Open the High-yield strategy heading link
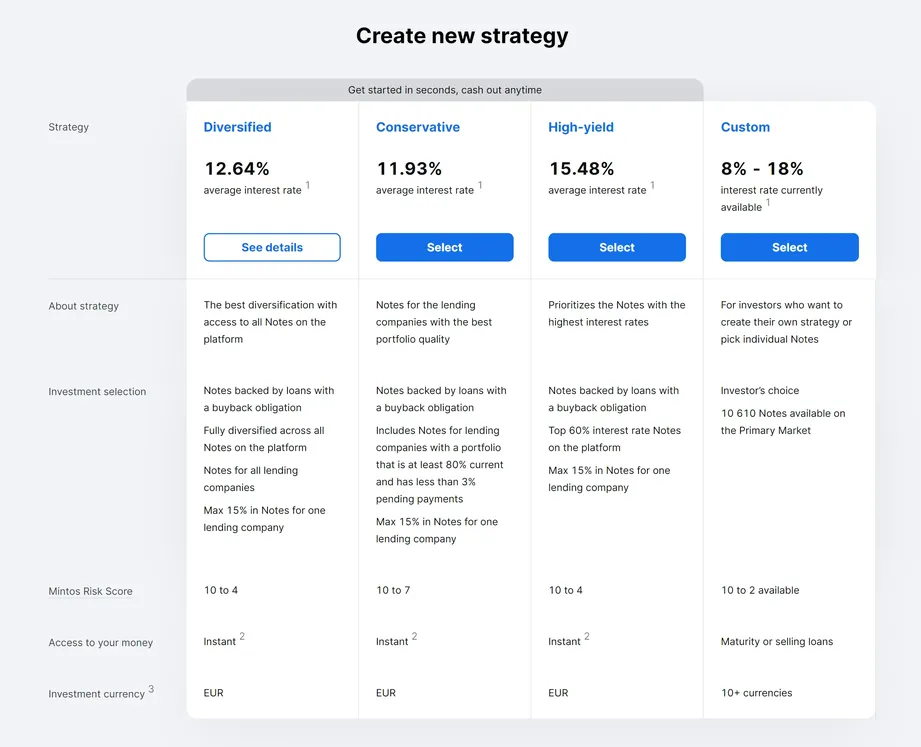Screen dimensions: 921x747 (x=581, y=127)
